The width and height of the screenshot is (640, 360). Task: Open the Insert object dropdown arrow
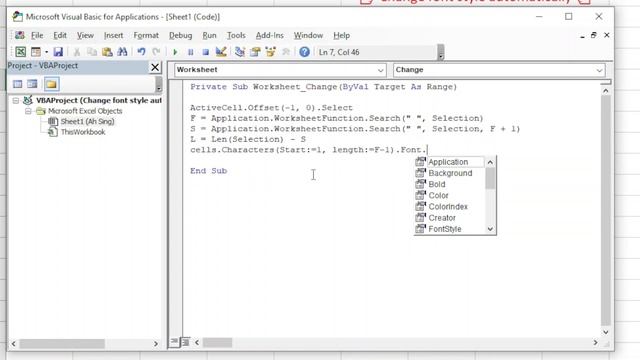tap(47, 52)
